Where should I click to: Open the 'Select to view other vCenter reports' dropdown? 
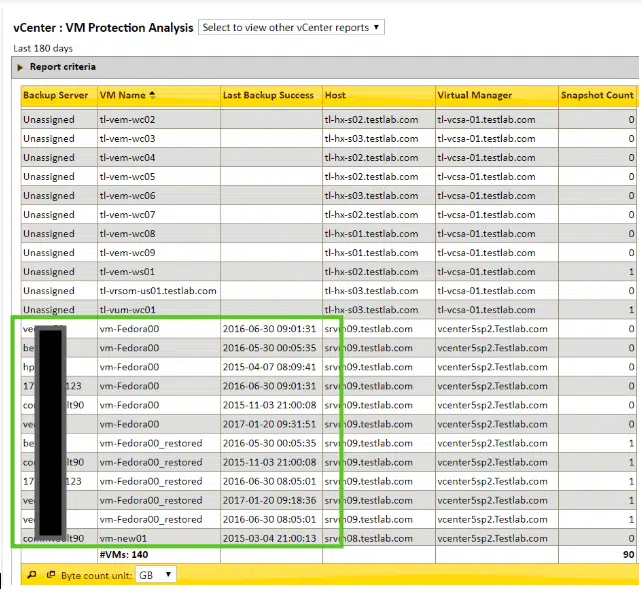click(x=291, y=27)
